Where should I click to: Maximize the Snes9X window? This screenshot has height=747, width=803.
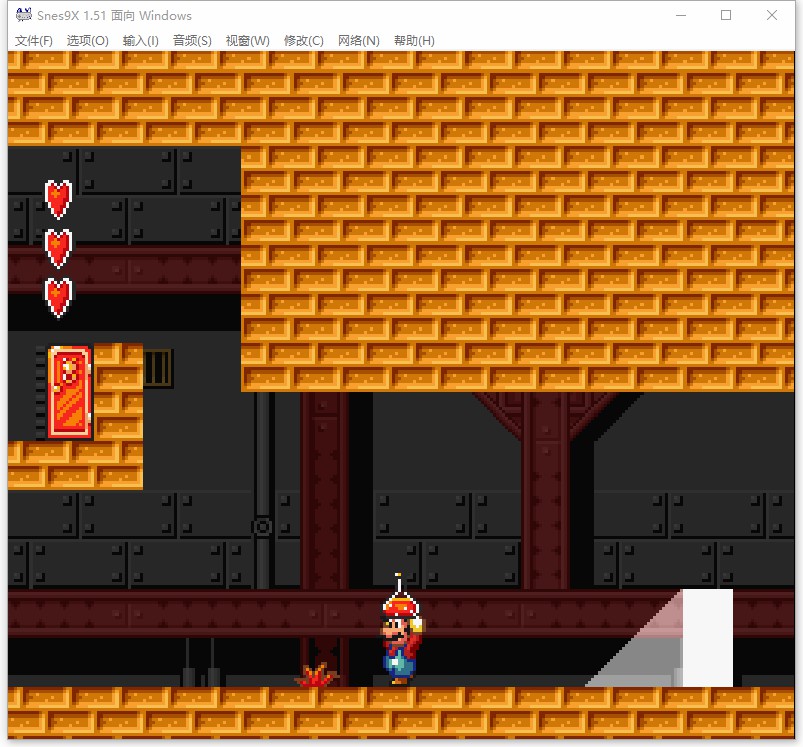(726, 15)
